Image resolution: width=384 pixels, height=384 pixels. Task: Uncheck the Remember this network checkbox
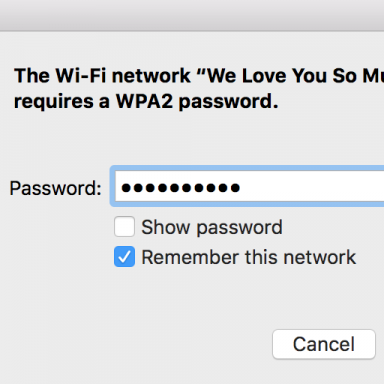coord(124,257)
